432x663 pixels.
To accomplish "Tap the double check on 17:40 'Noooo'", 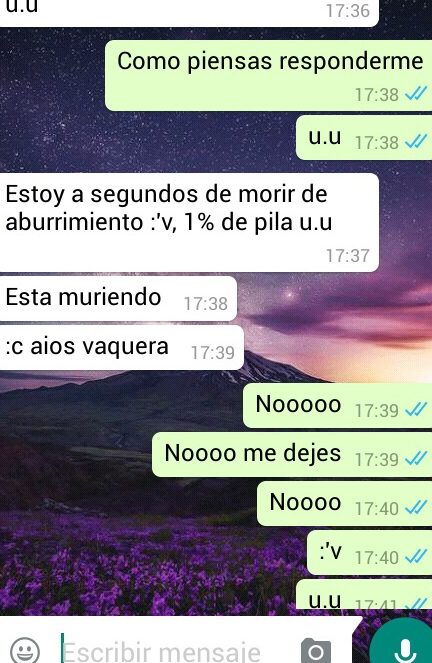I will 416,508.
